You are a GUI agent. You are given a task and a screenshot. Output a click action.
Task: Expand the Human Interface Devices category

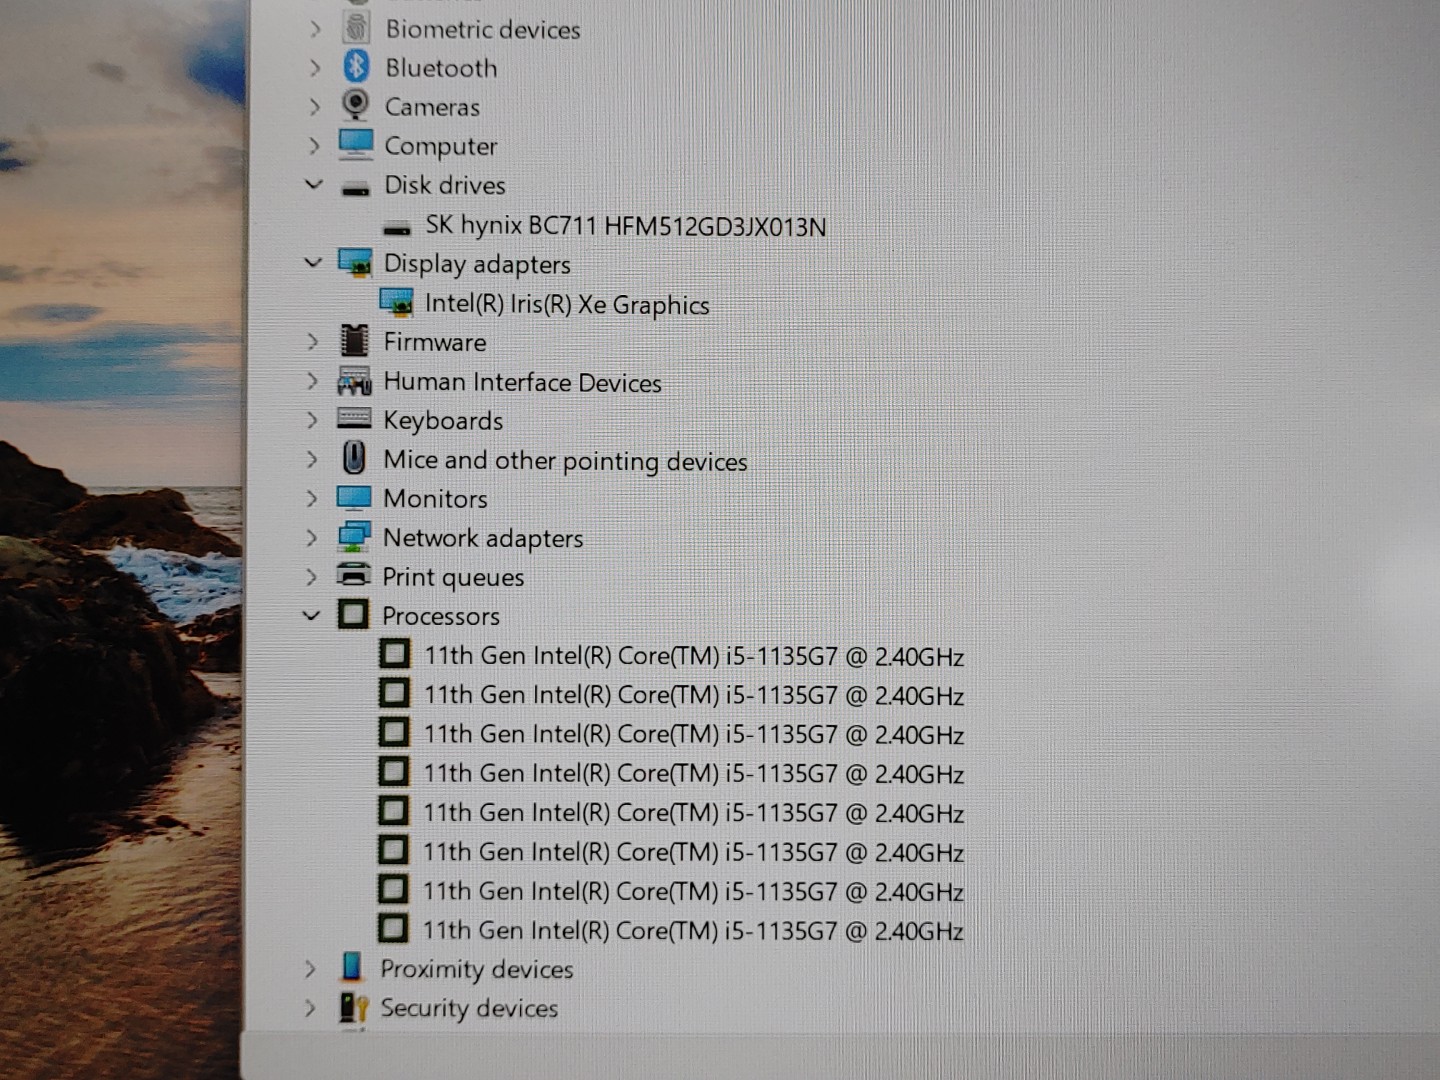pyautogui.click(x=313, y=381)
